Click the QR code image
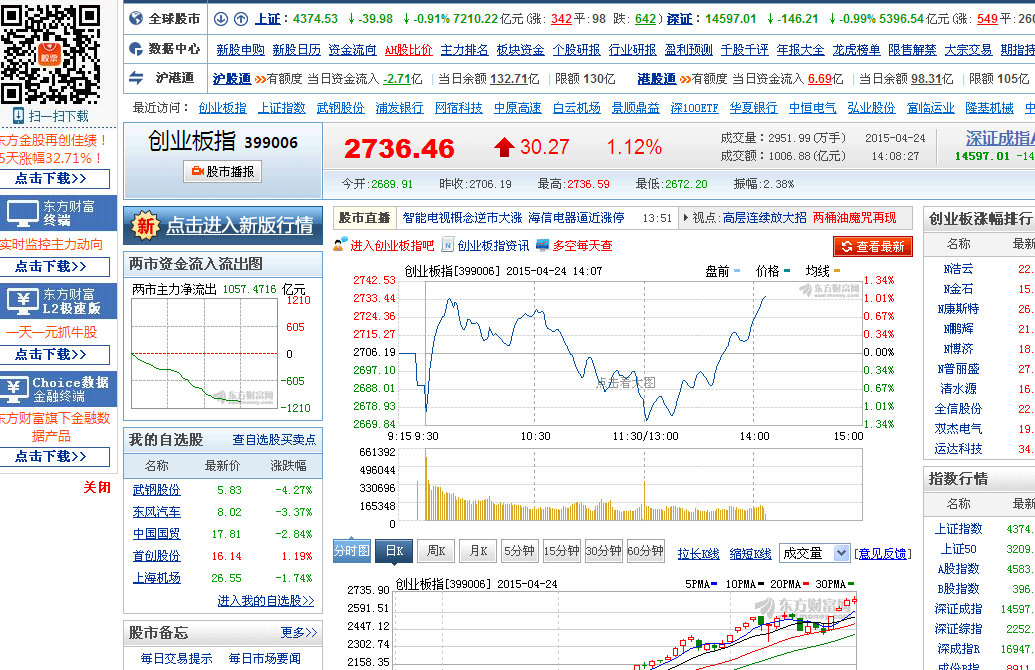The width and height of the screenshot is (1035, 670). 50,54
